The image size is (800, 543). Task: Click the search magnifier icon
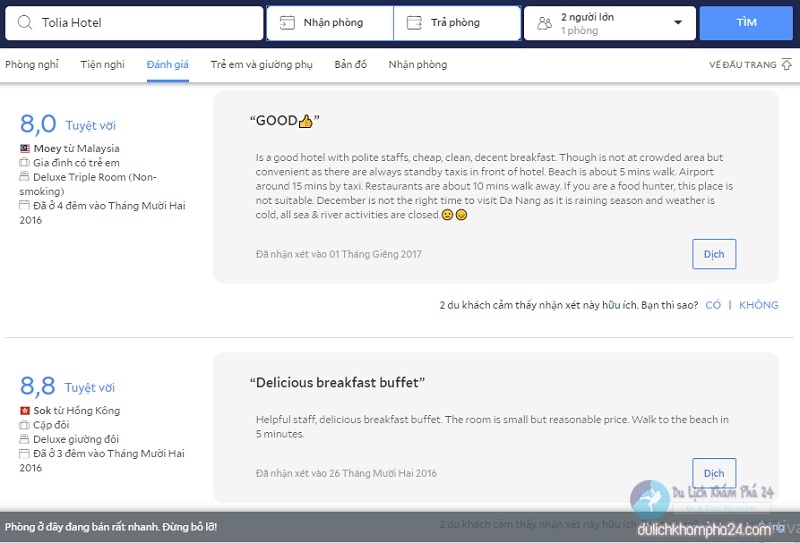[x=24, y=22]
